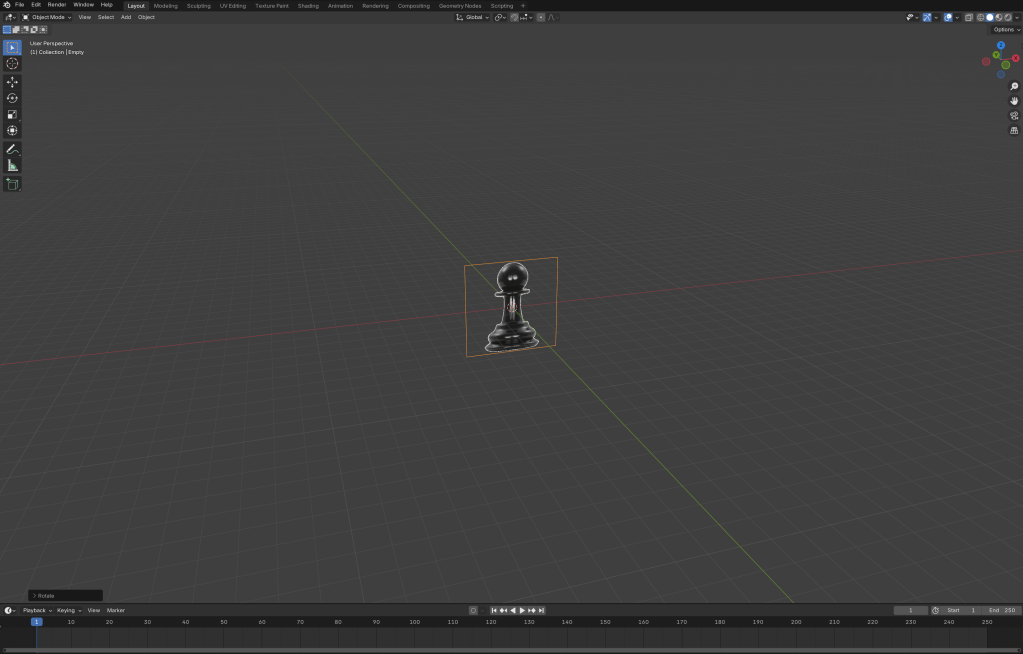Screen dimensions: 1023x654
Task: Pick the Annotate pencil tool
Action: click(x=12, y=149)
